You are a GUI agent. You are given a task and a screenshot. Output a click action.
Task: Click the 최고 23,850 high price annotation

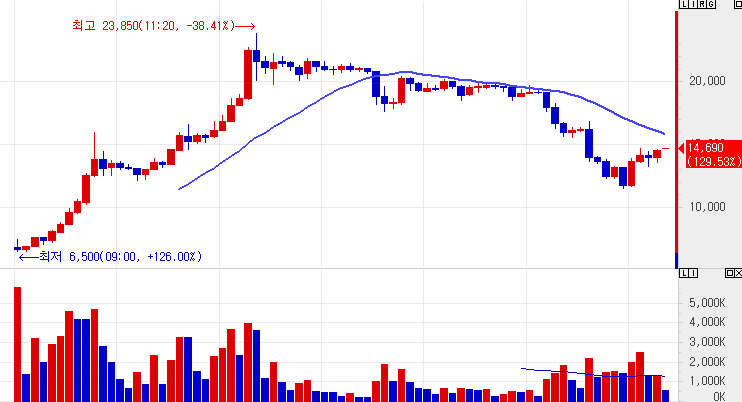click(x=163, y=26)
